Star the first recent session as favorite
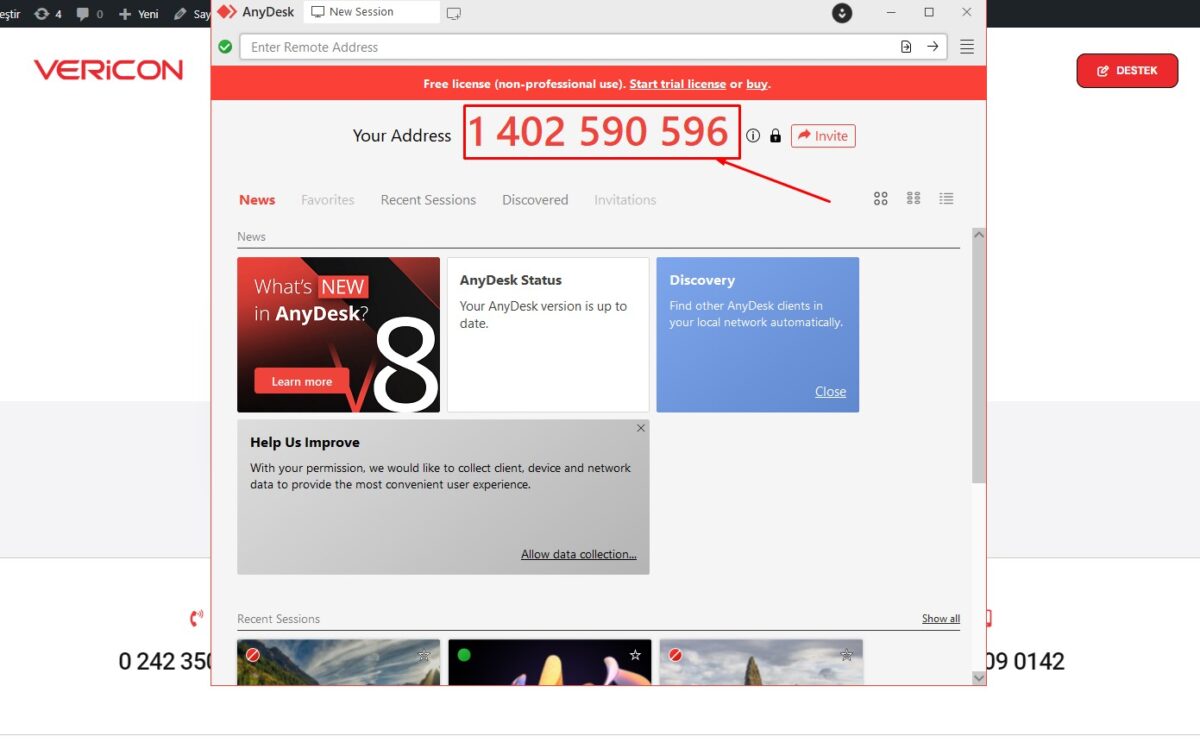The image size is (1200, 749). click(422, 655)
